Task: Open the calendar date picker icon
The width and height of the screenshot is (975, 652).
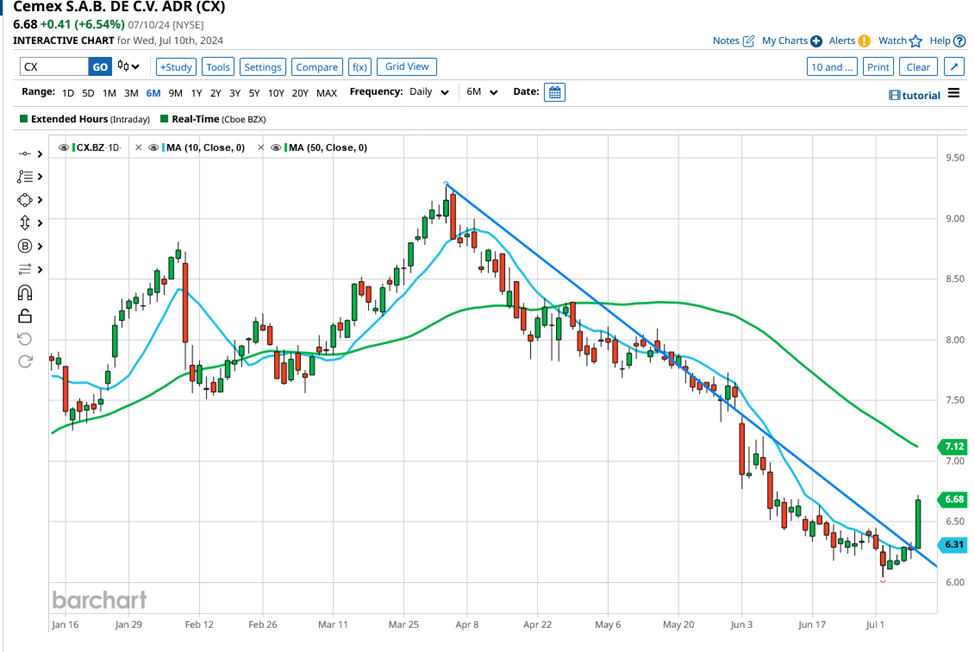Action: (x=555, y=92)
